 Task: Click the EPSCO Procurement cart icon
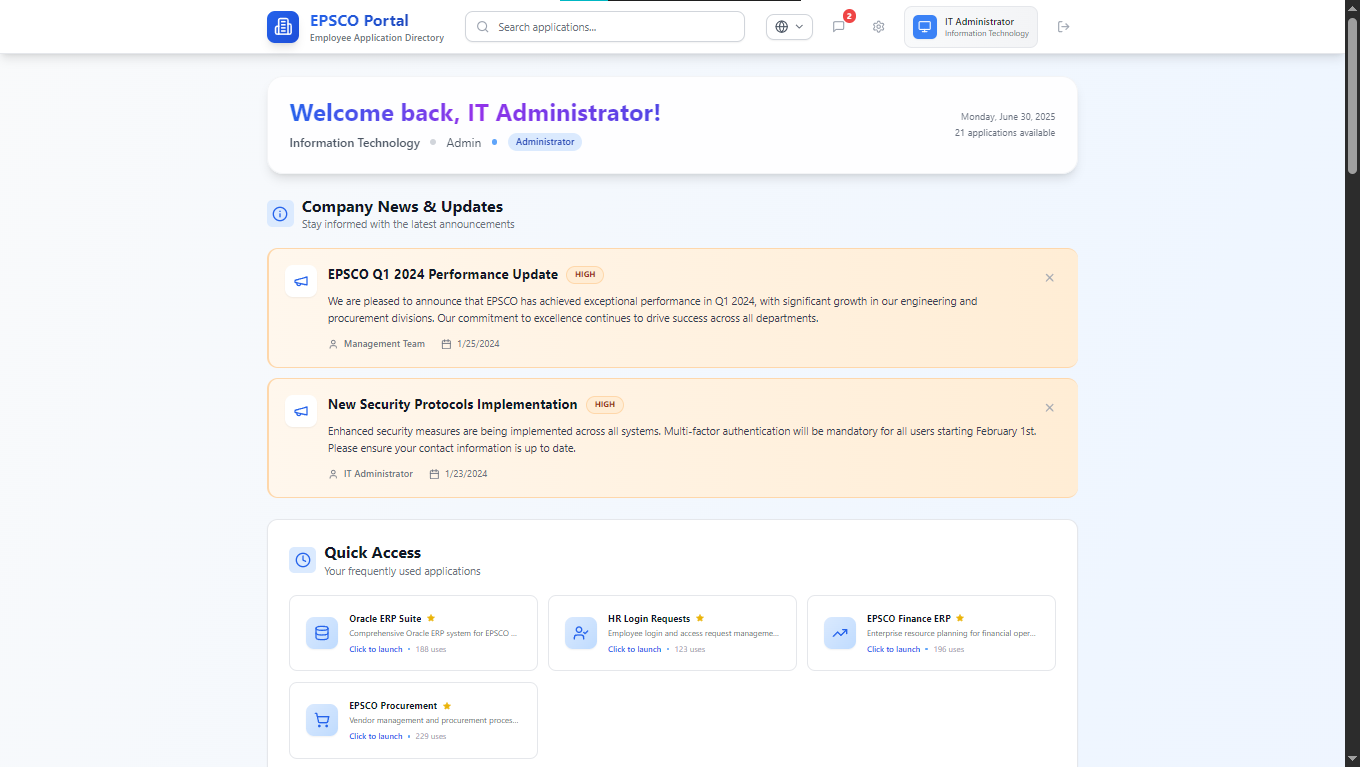click(322, 720)
